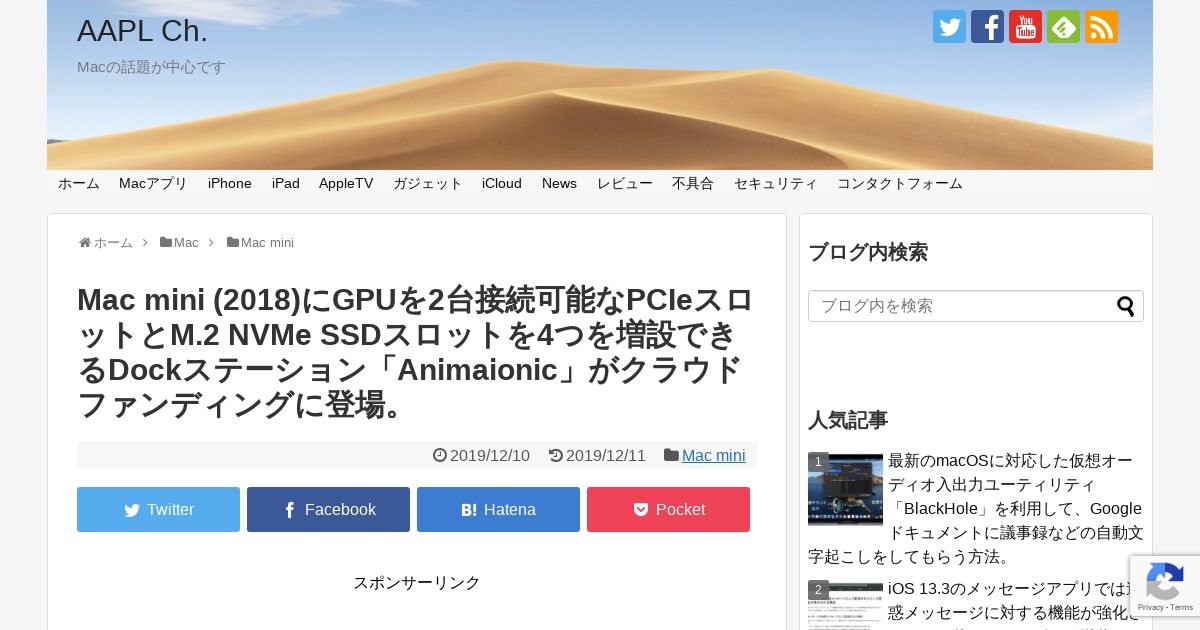Open the Twitter icon in the header

pyautogui.click(x=949, y=27)
